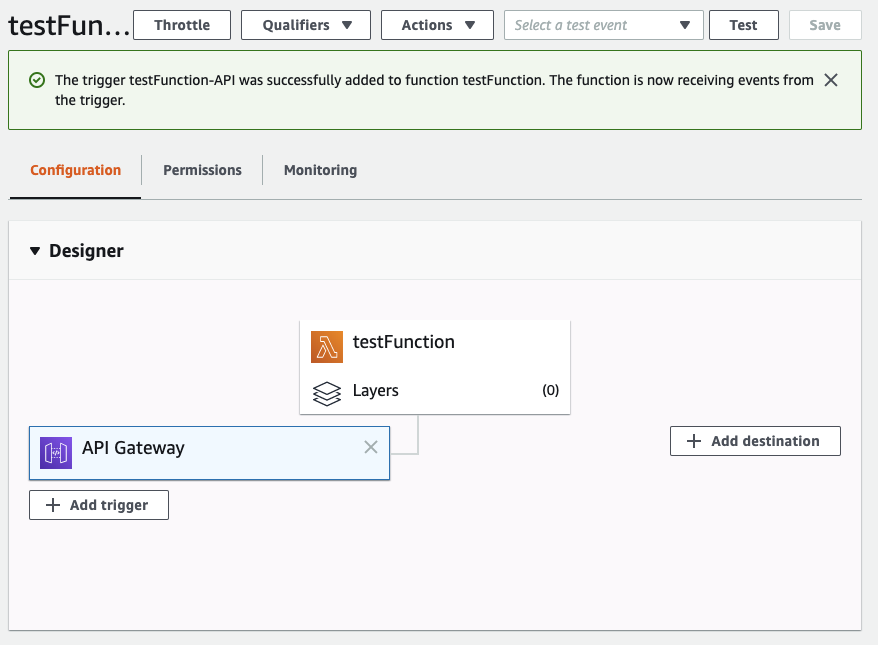Image resolution: width=878 pixels, height=645 pixels.
Task: Click the Layers stack icon
Action: (x=327, y=393)
